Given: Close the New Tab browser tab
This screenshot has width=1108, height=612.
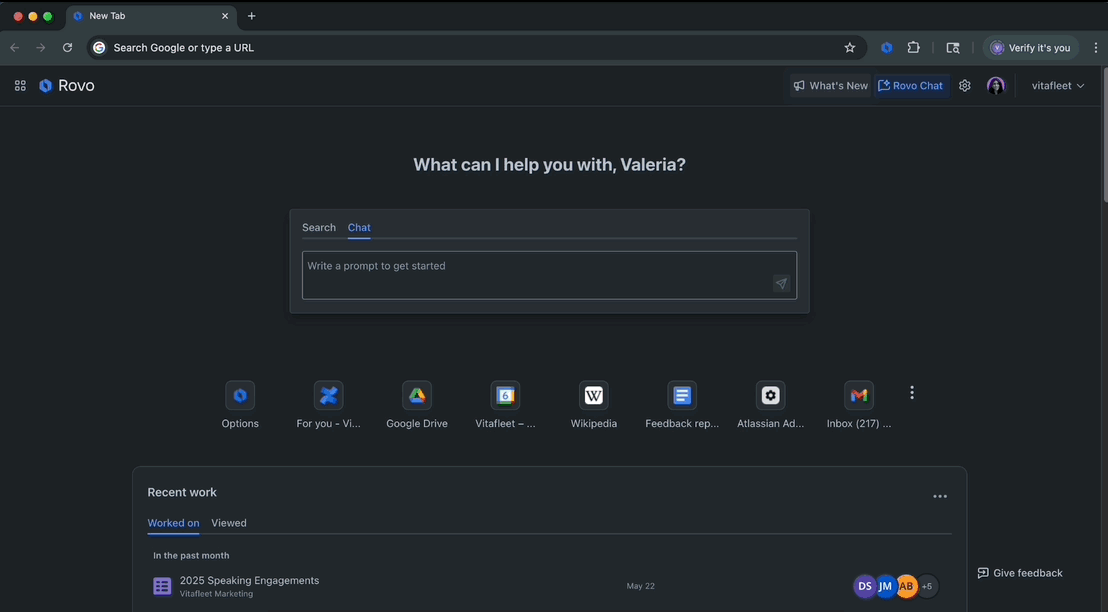Looking at the screenshot, I should pos(225,16).
